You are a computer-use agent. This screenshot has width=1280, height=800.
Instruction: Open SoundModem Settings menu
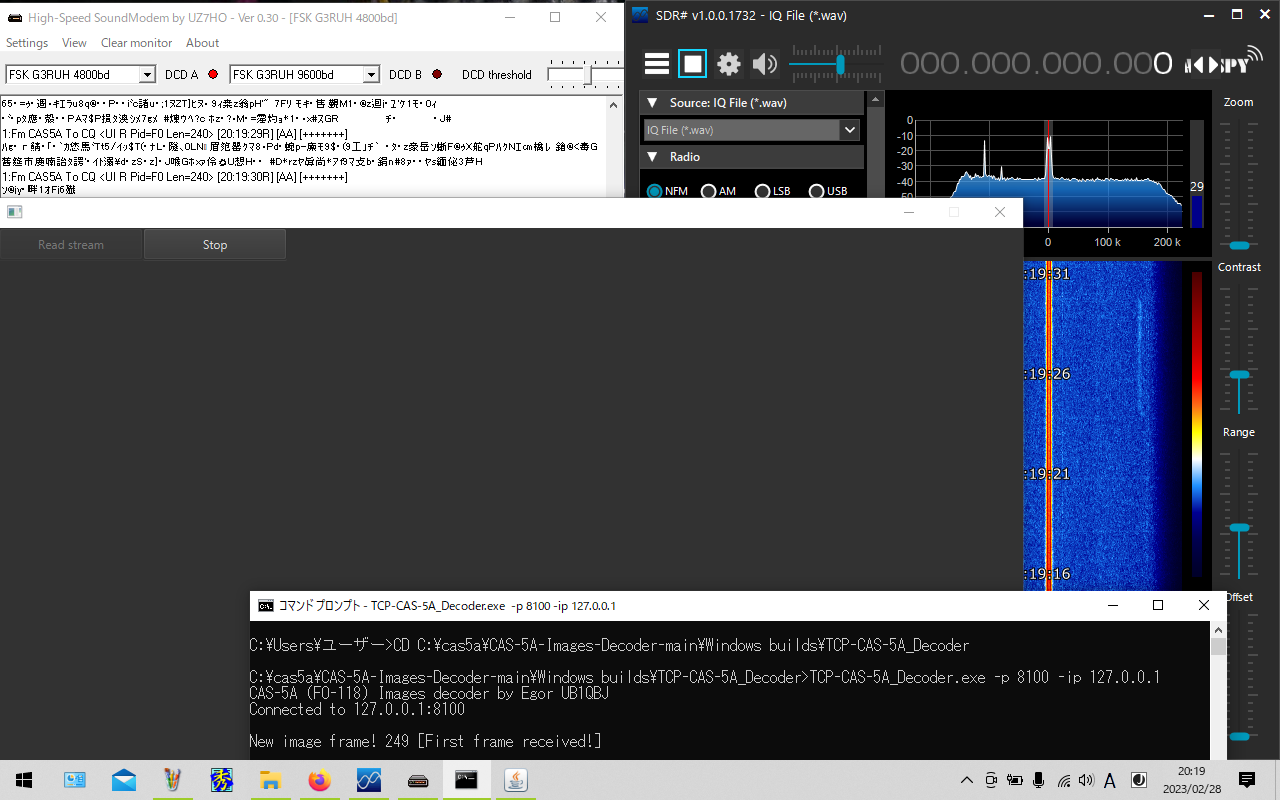pyautogui.click(x=27, y=43)
